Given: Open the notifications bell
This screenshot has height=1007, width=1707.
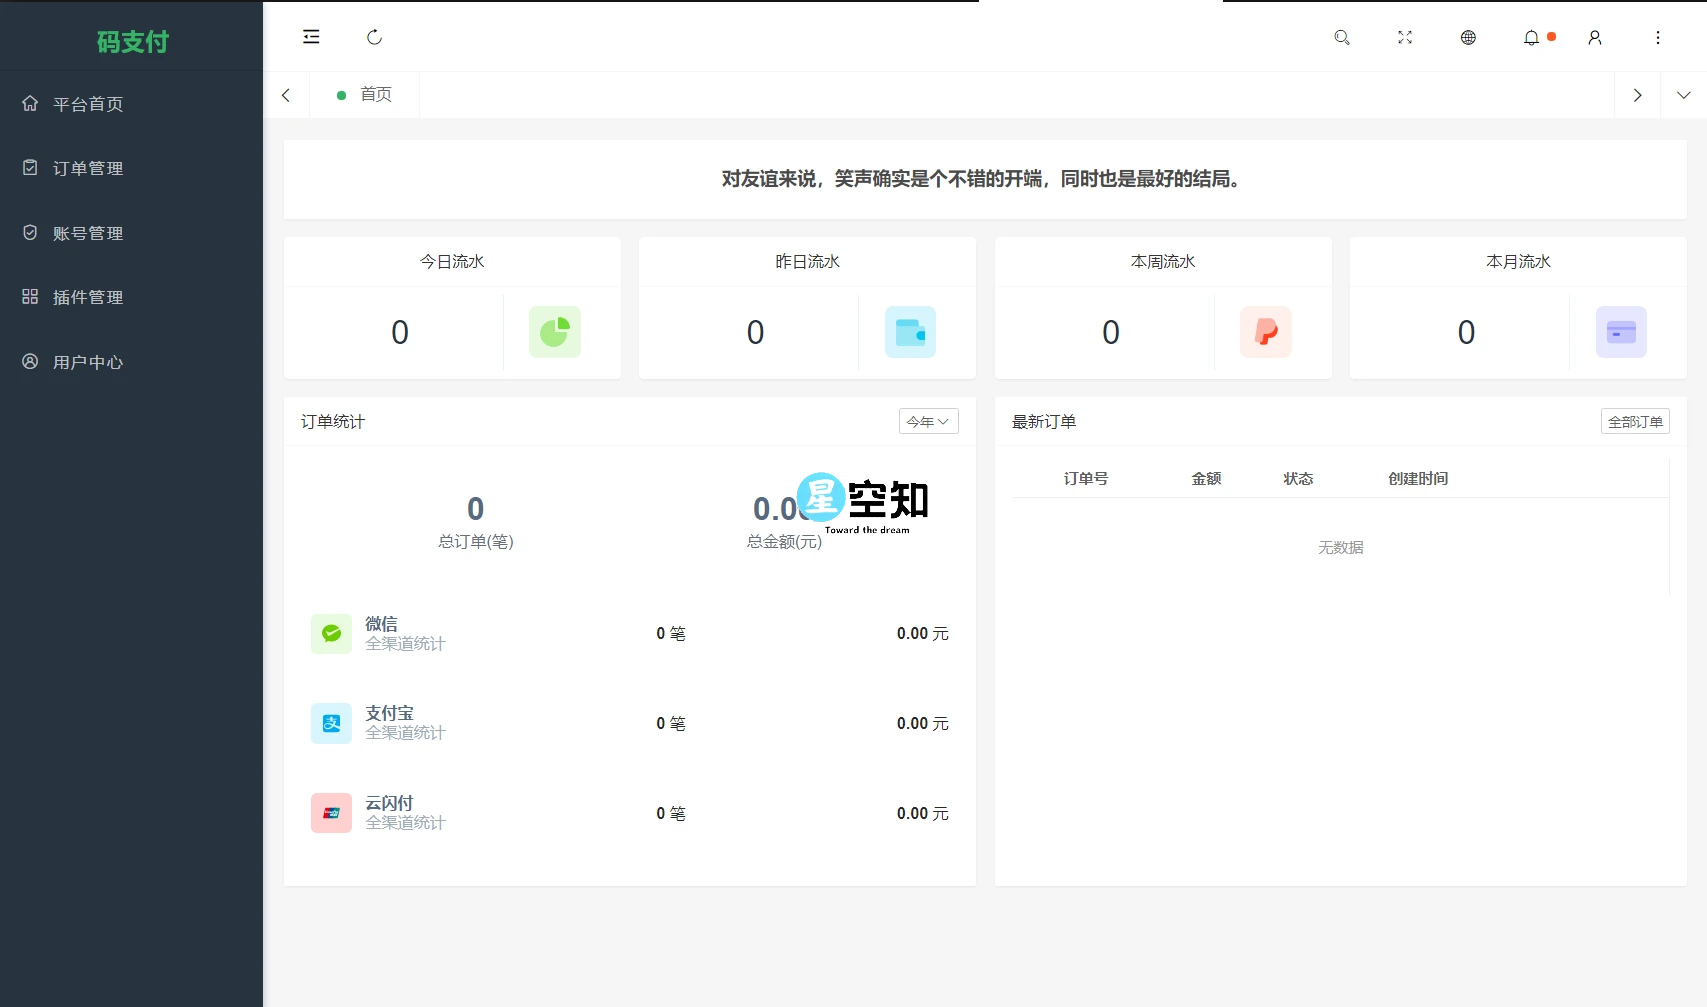Looking at the screenshot, I should [x=1531, y=37].
